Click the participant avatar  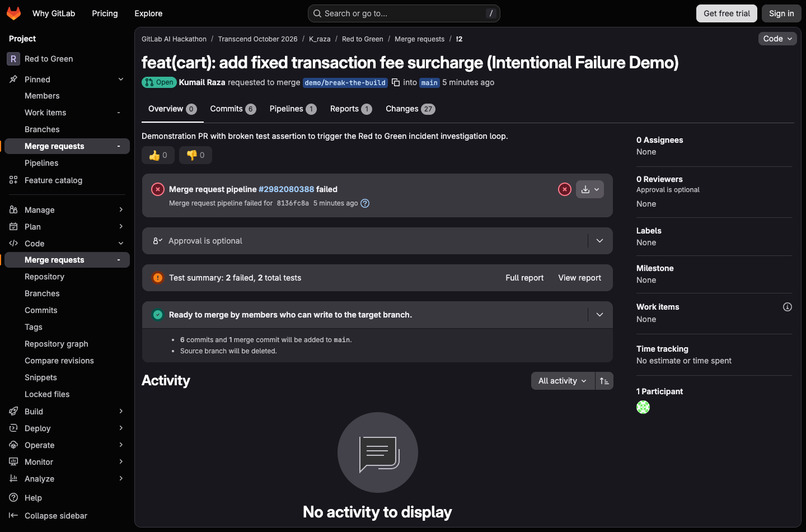coord(643,407)
